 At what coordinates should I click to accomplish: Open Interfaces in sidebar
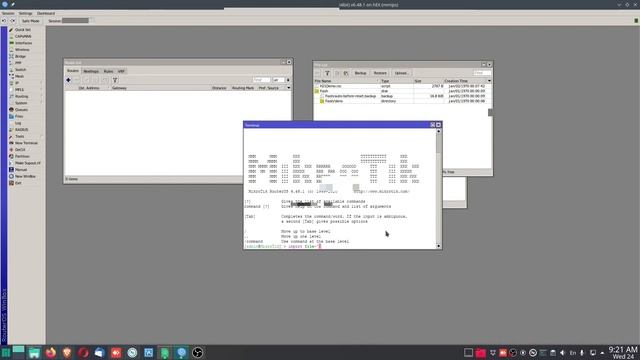pyautogui.click(x=23, y=43)
